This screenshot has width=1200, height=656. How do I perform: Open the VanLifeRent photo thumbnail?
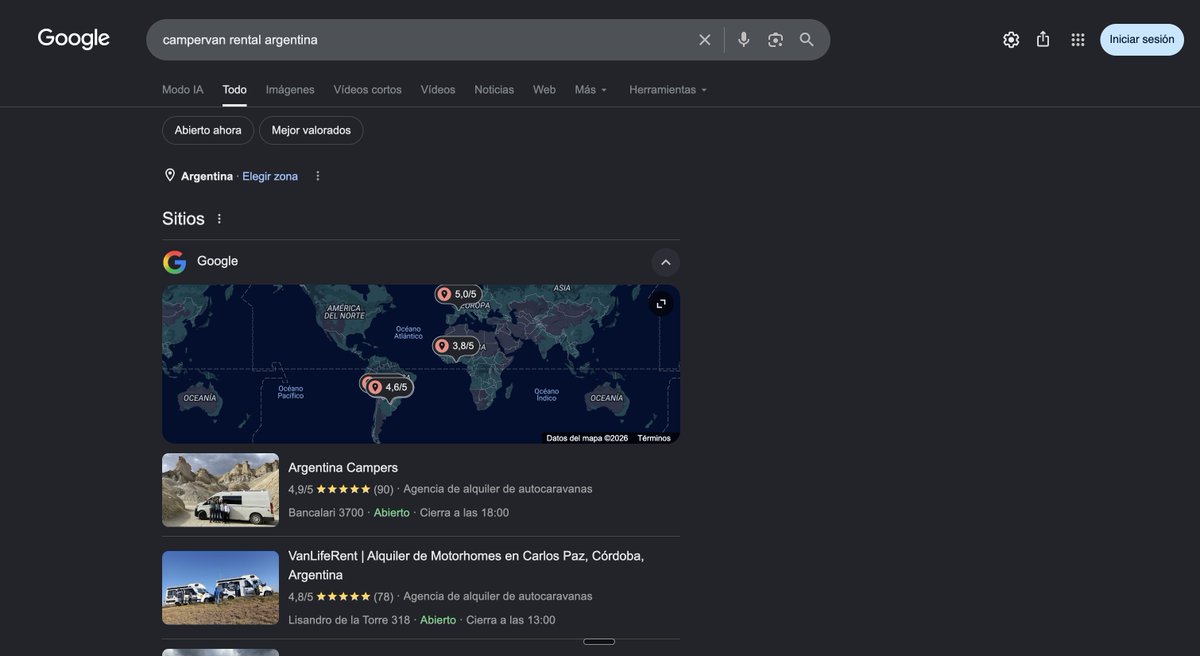[221, 588]
